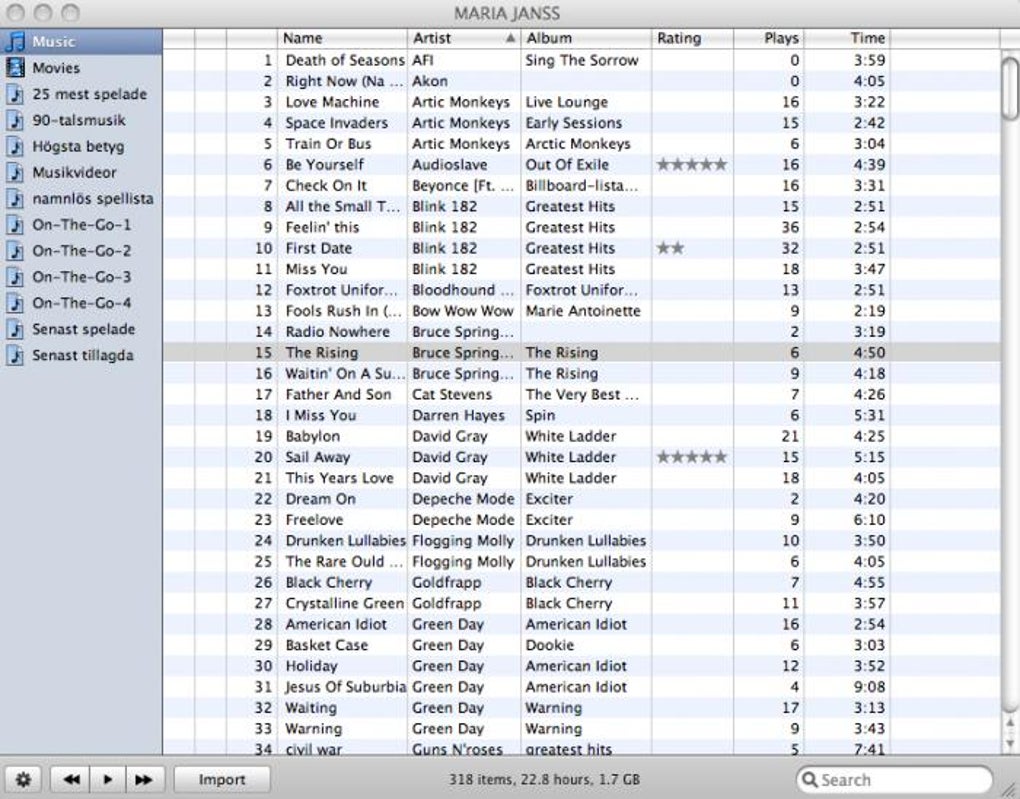Screen dimensions: 1020x799
Task: Sort the list by Artist column
Action: [x=464, y=38]
